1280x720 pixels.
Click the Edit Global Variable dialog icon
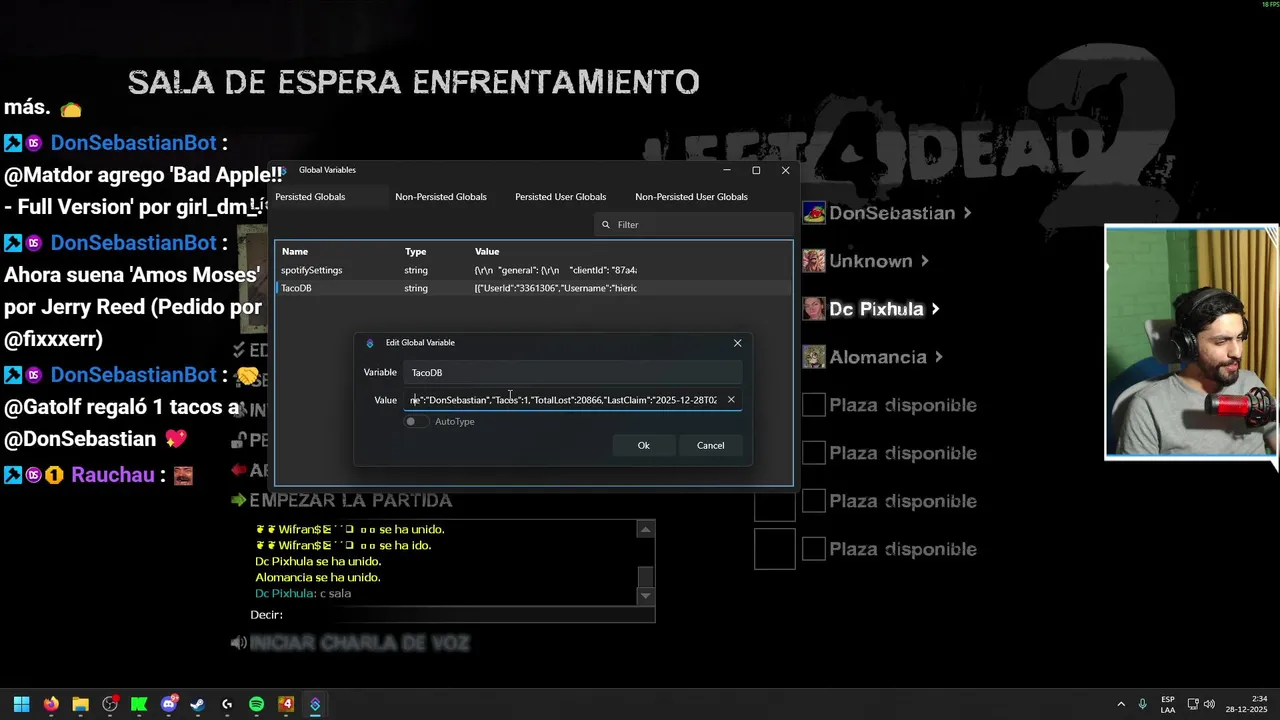(x=370, y=343)
